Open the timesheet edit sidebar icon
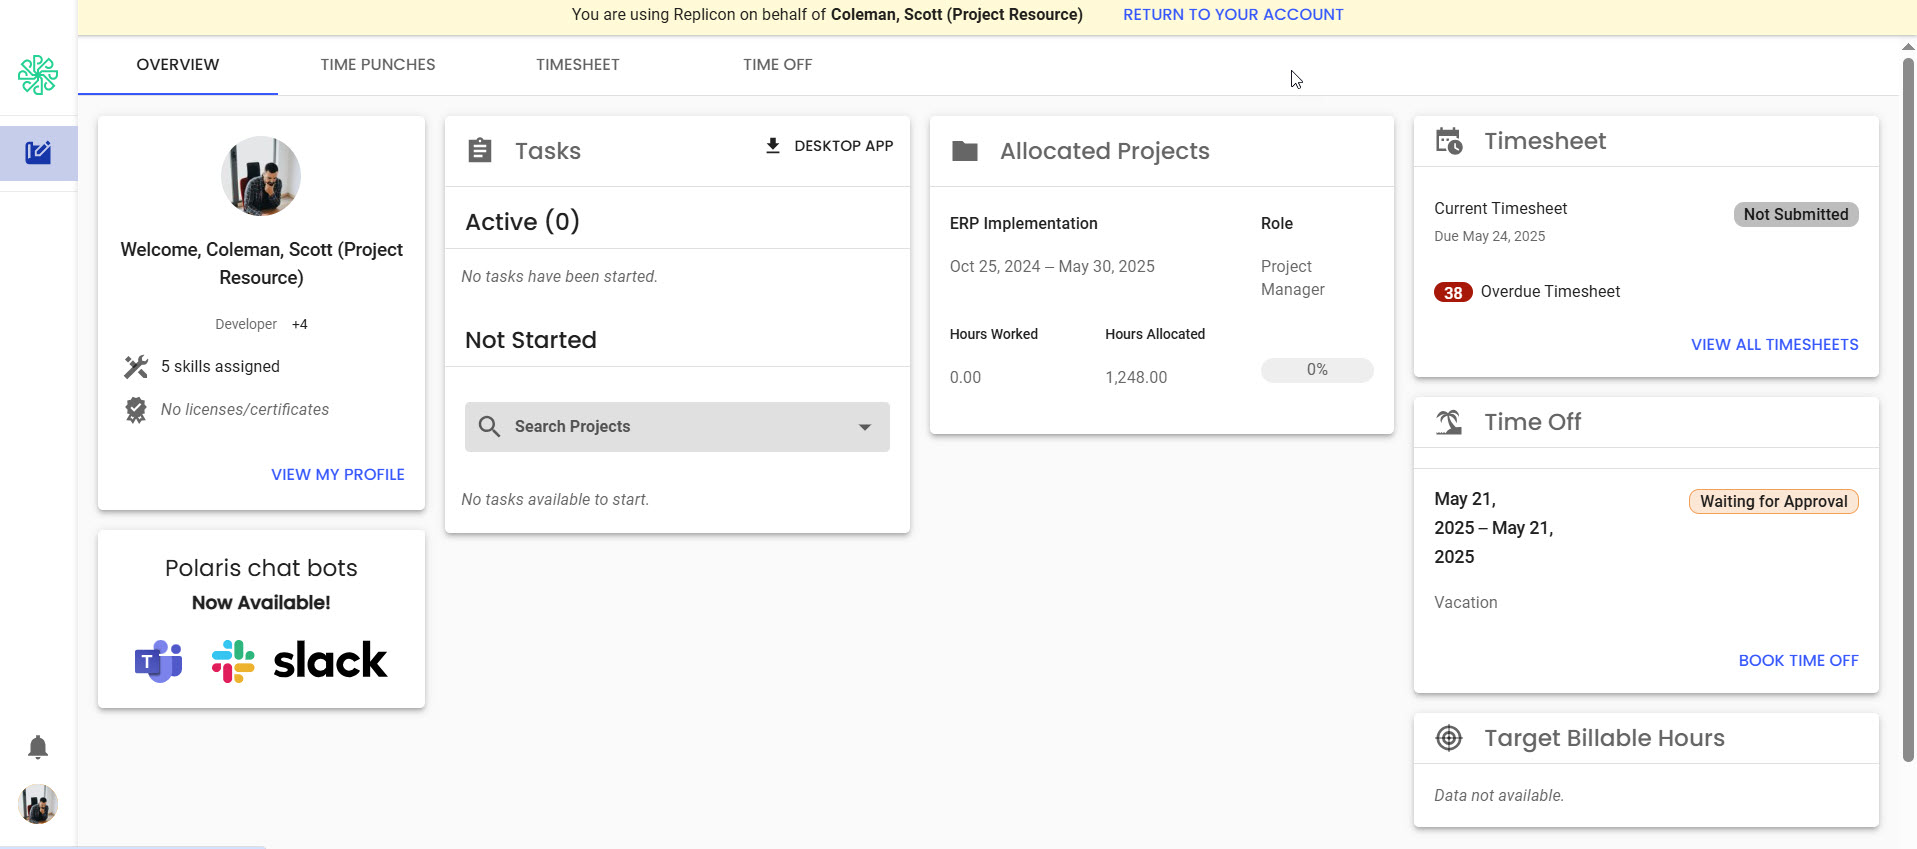 38,153
